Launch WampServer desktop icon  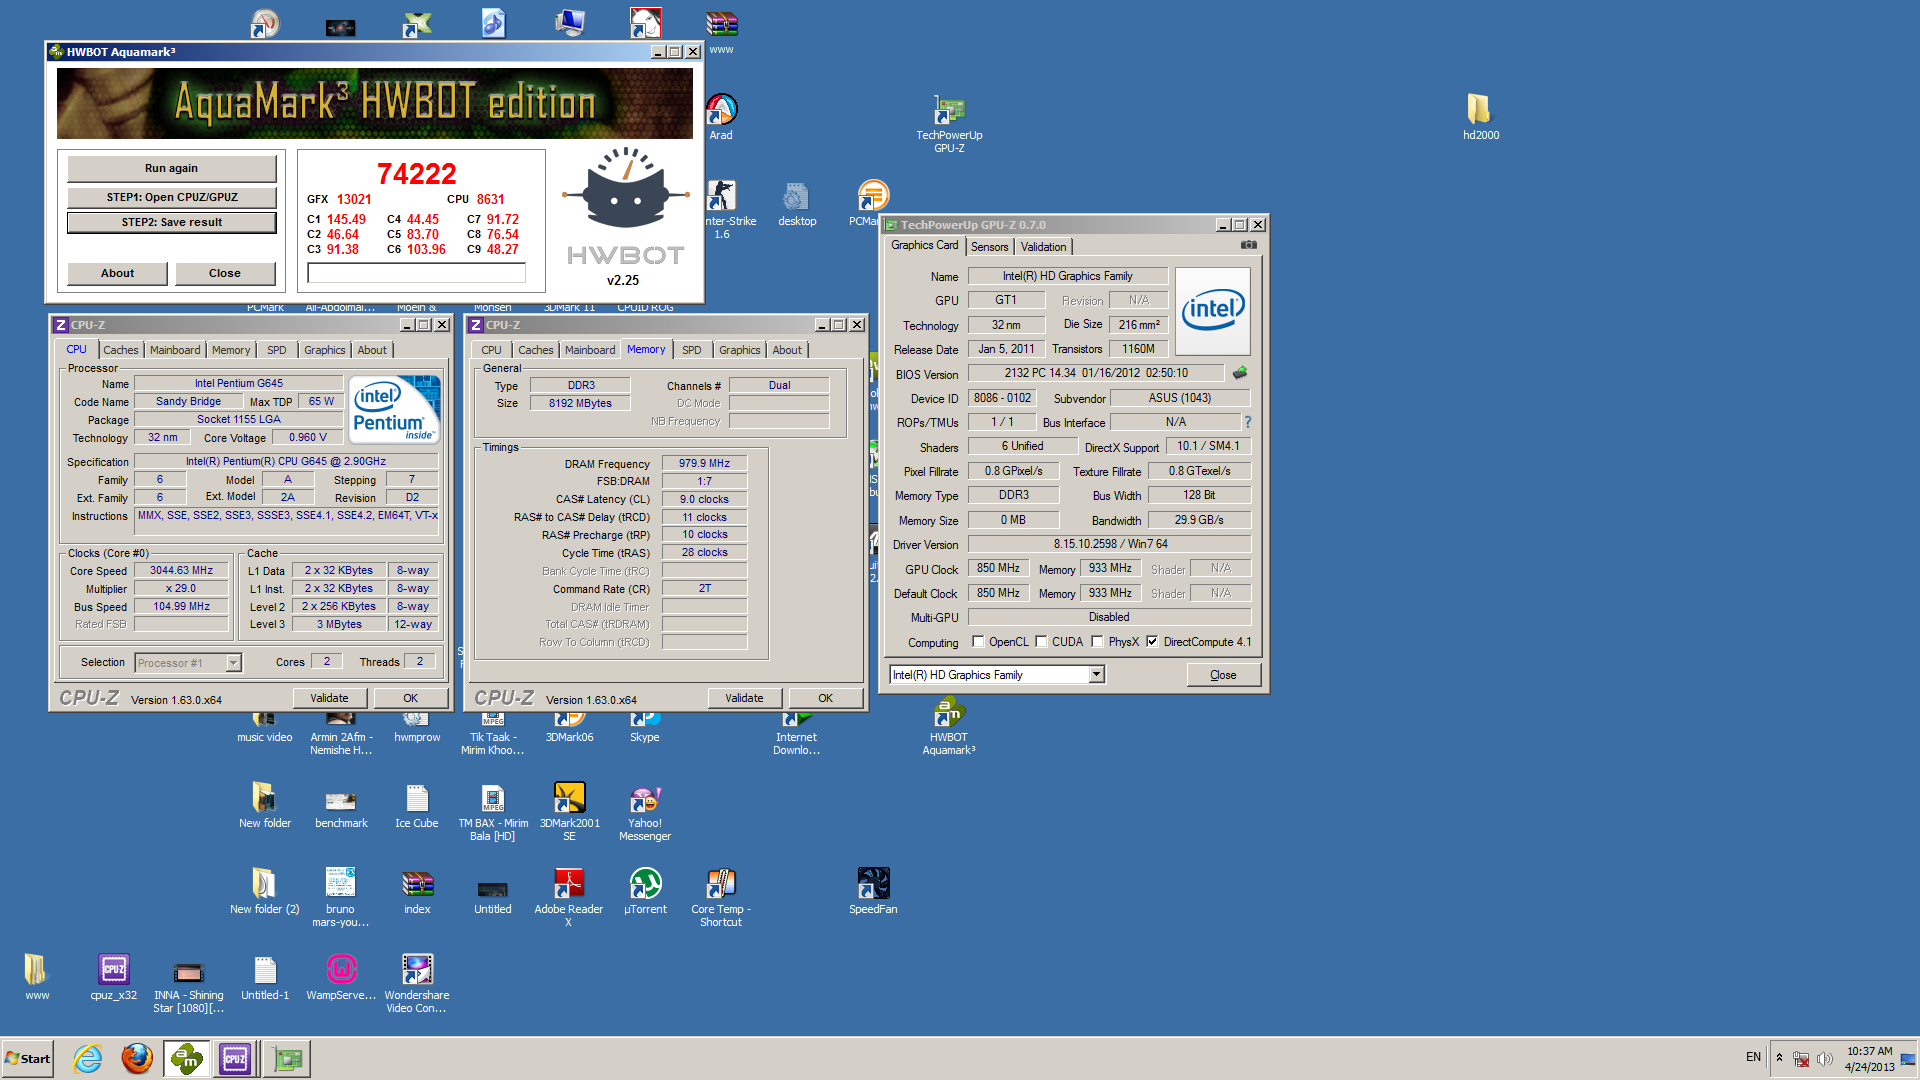point(341,977)
